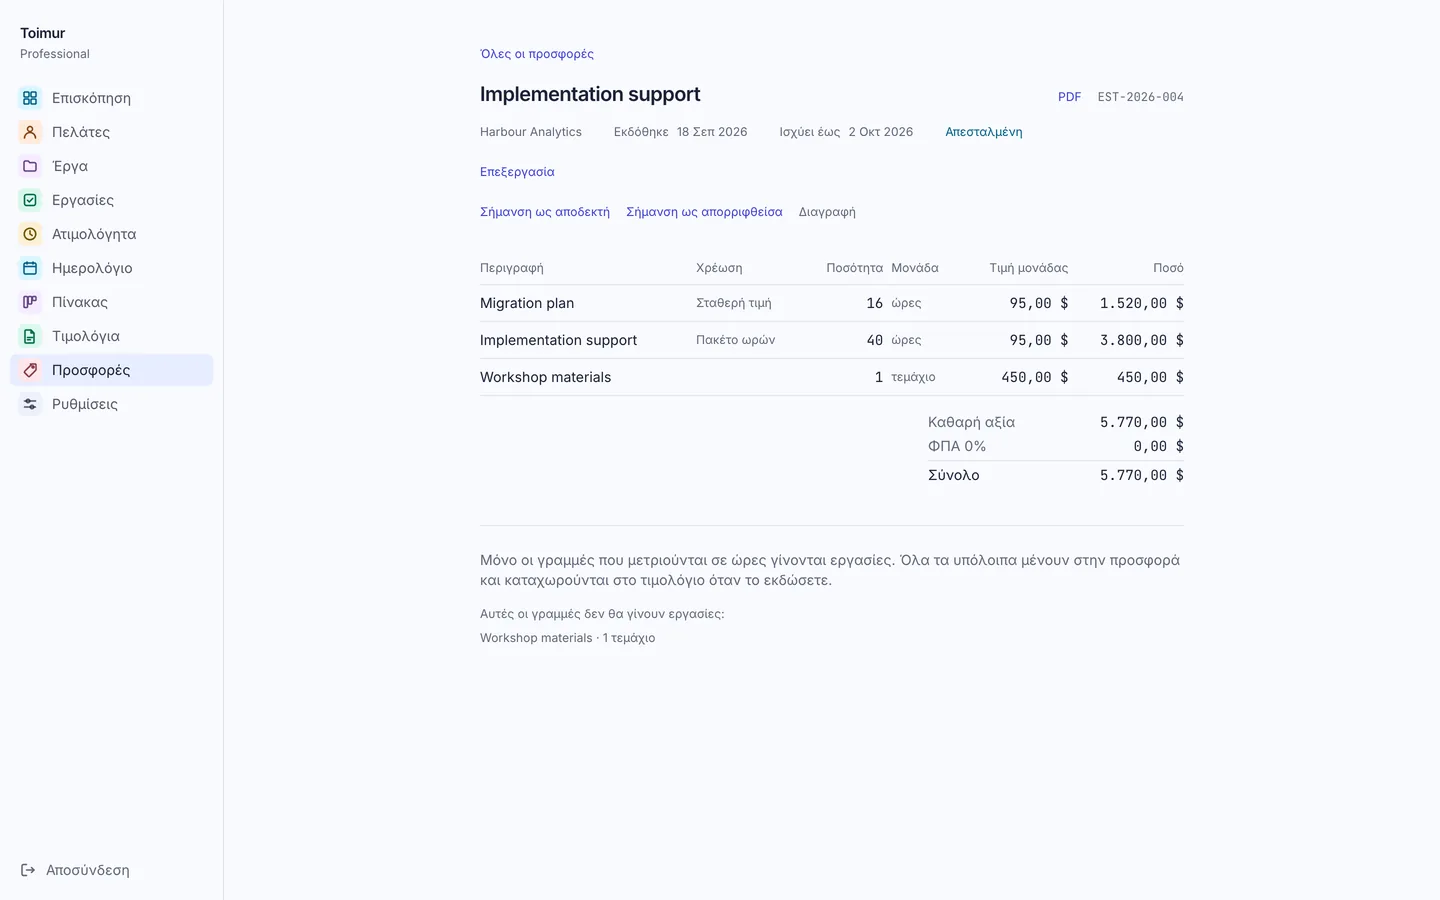Click the 1.520,00 $ amount
The height and width of the screenshot is (900, 1440).
pyautogui.click(x=1142, y=303)
